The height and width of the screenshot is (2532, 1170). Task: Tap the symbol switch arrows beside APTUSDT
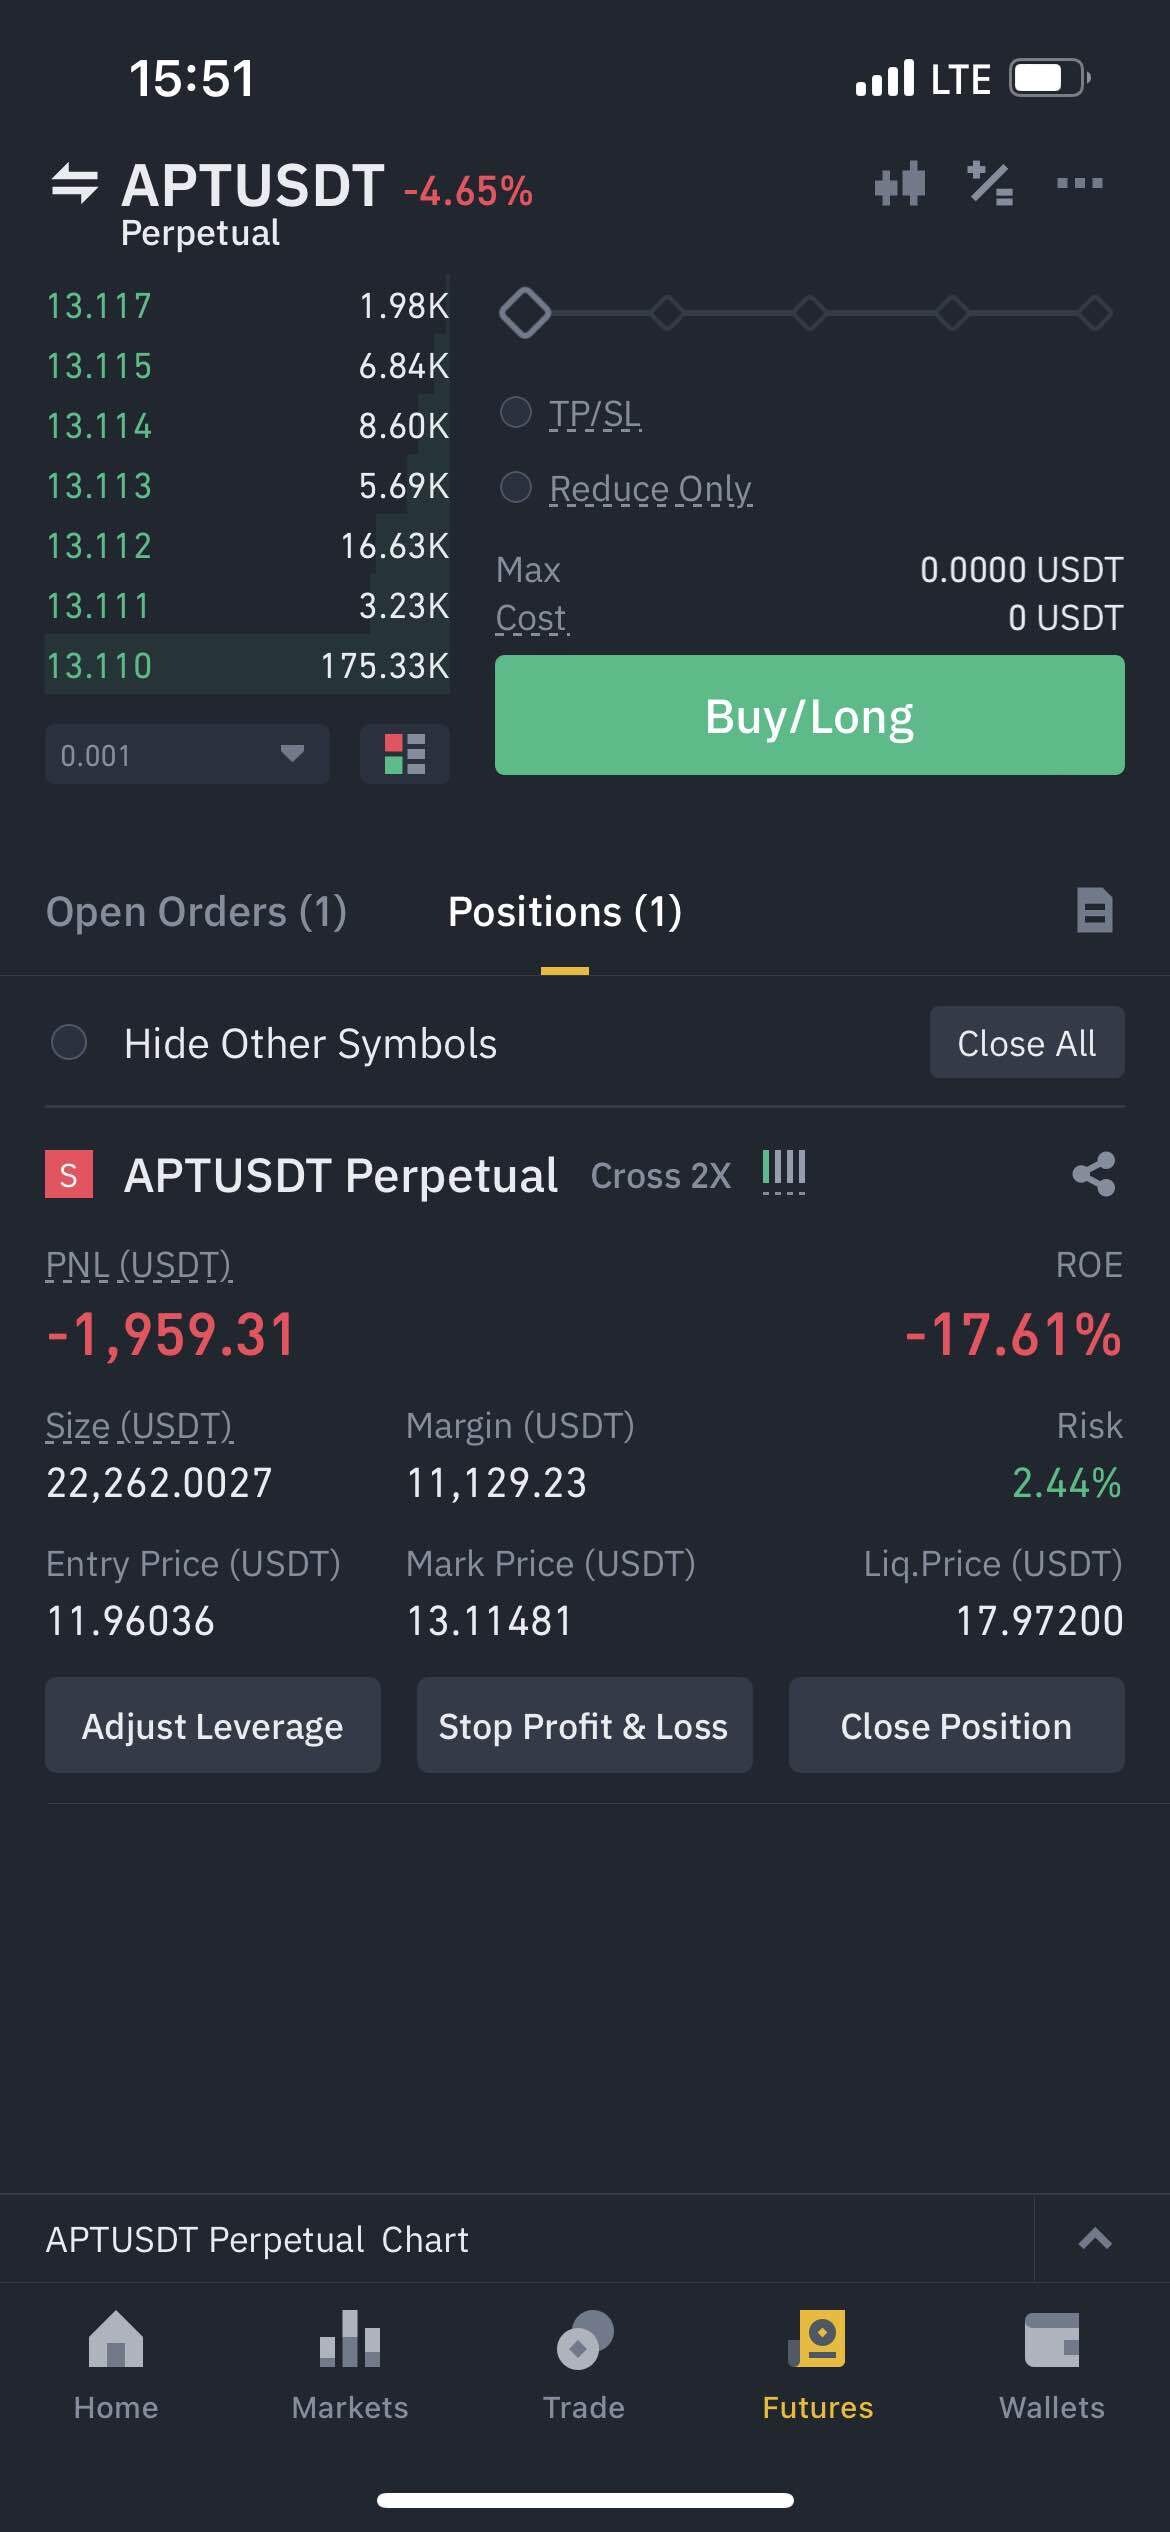click(x=75, y=184)
